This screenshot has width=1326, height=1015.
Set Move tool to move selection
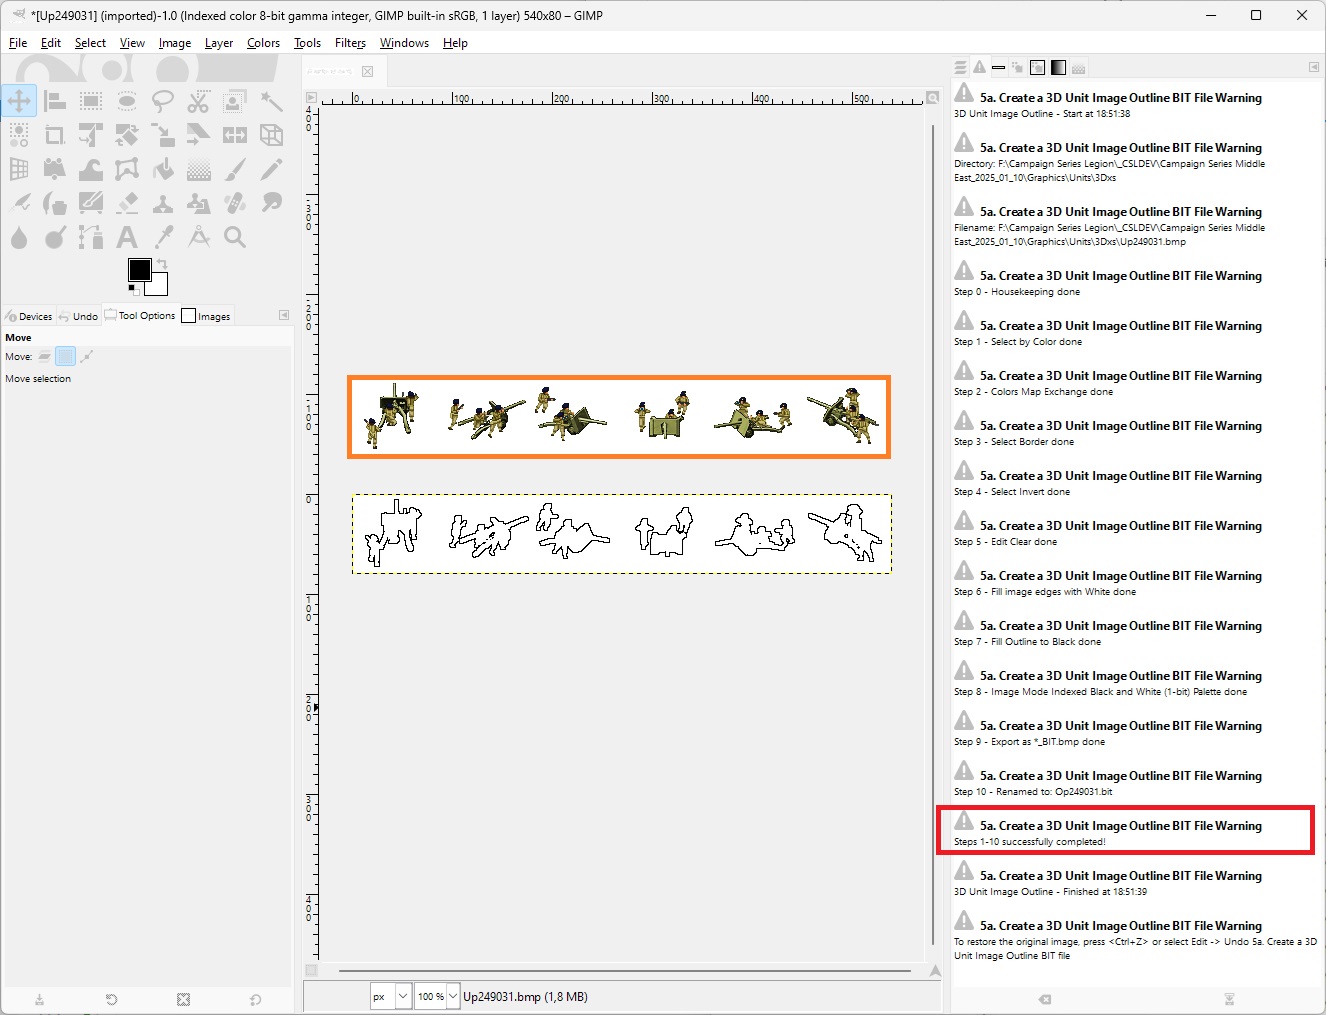pyautogui.click(x=65, y=356)
